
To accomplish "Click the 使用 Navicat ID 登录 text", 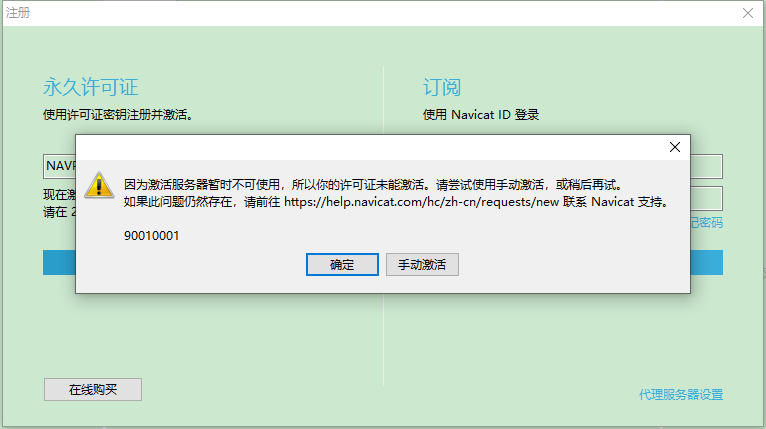I will [481, 115].
